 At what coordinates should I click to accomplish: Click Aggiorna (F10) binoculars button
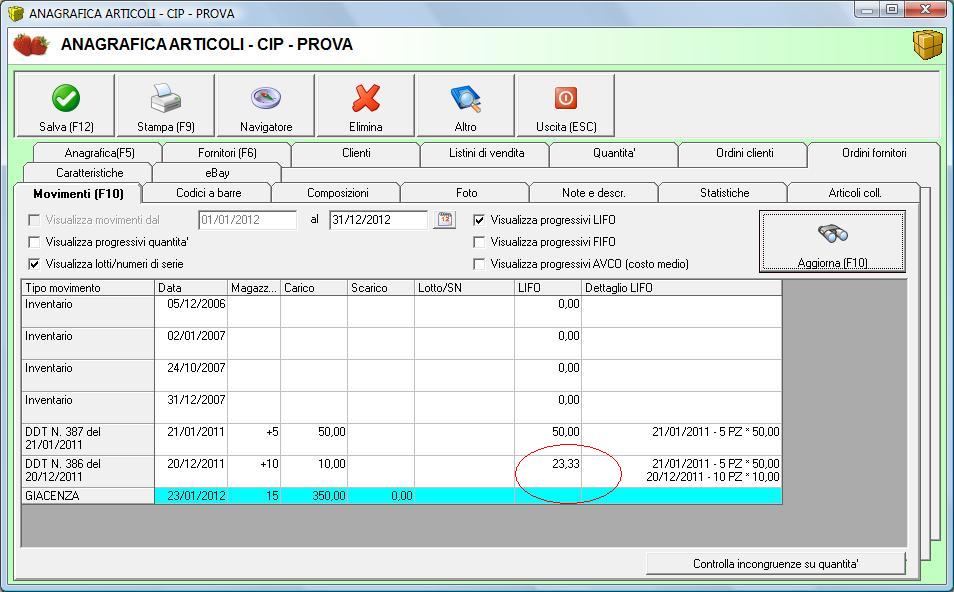point(832,242)
